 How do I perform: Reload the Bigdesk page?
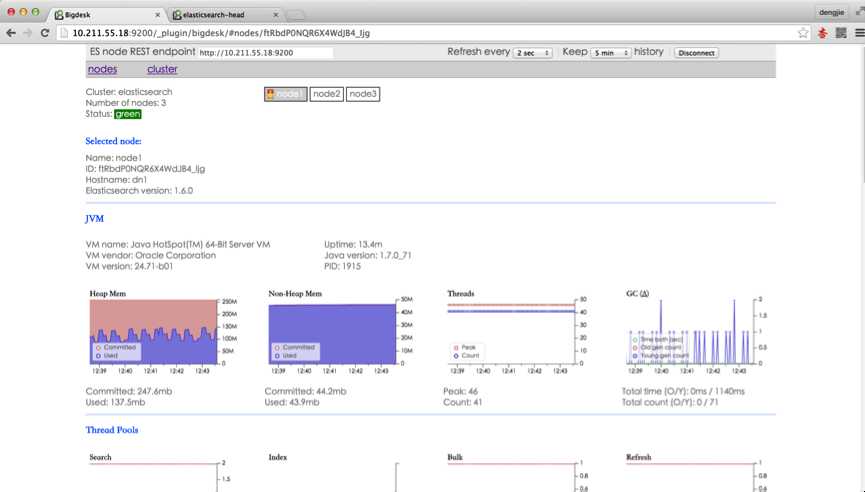point(45,33)
